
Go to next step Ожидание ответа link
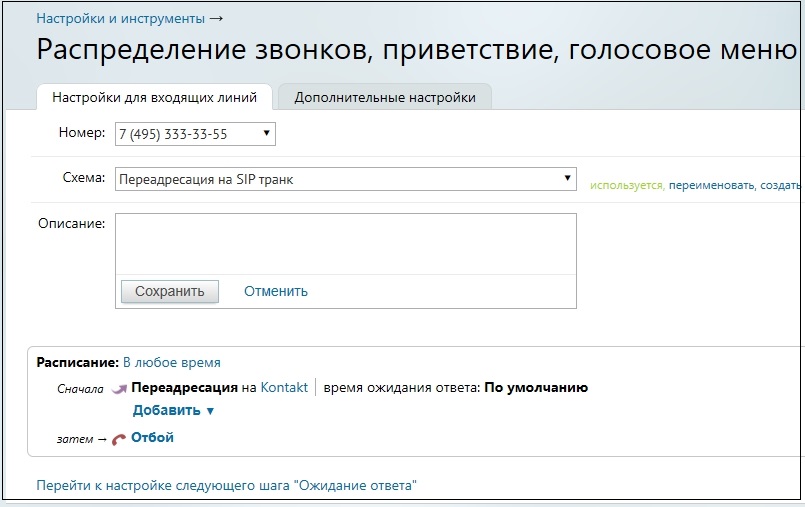(x=226, y=485)
